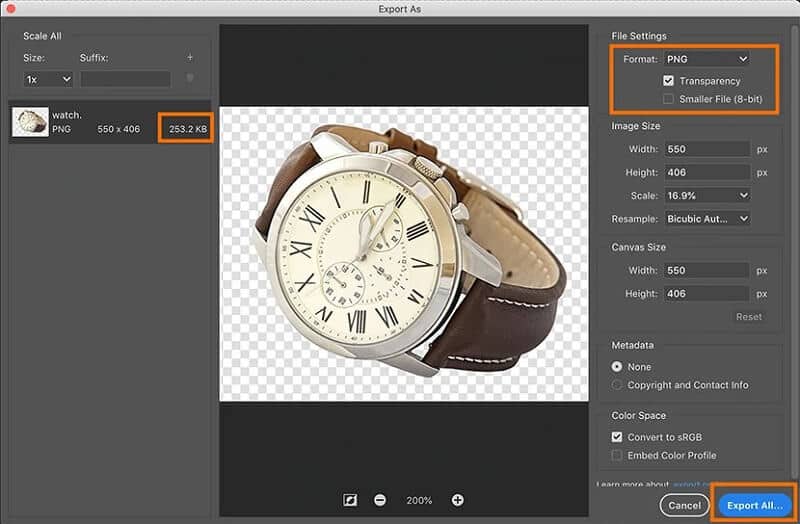Image resolution: width=800 pixels, height=524 pixels.
Task: Open the Size 1x dropdown
Action: [49, 78]
